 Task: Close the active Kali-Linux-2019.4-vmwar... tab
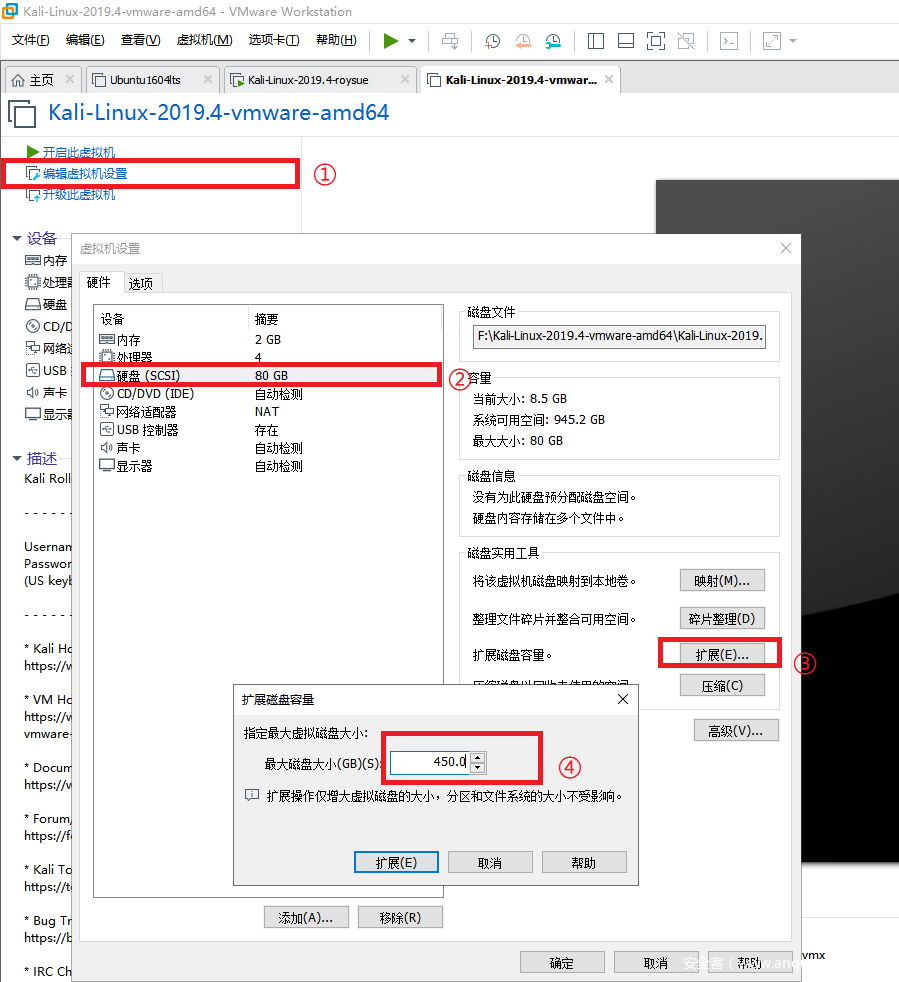tap(609, 79)
